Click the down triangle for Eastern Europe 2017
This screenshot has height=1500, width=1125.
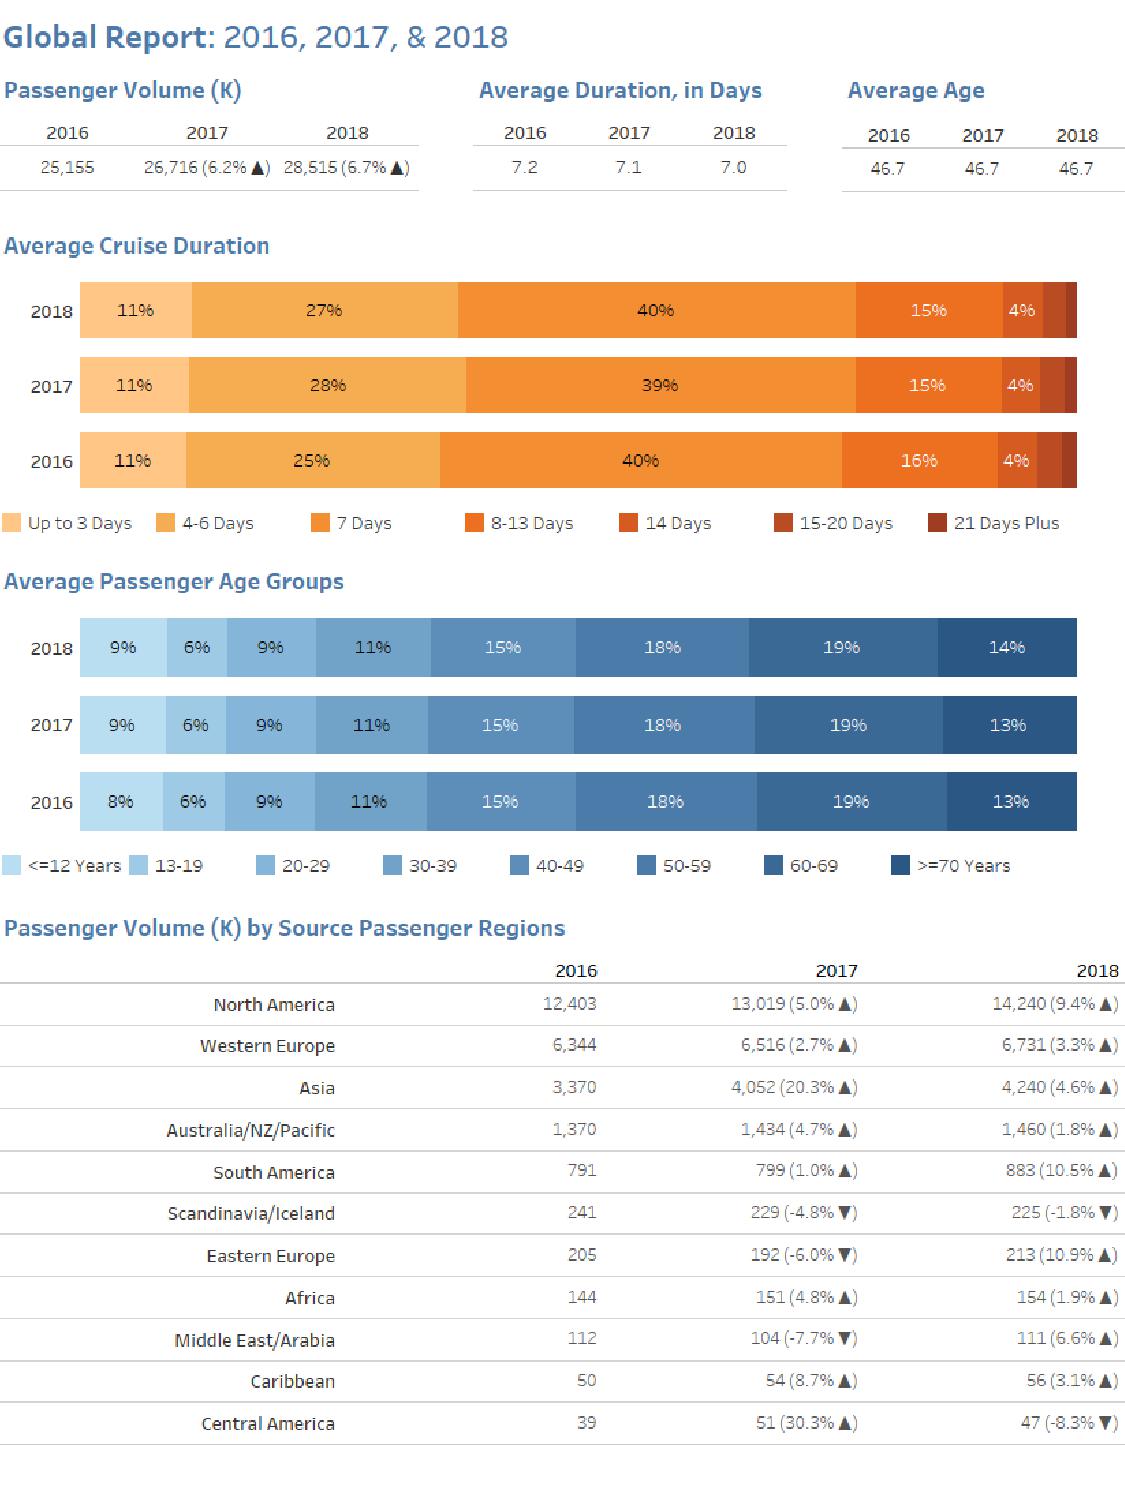coord(846,1255)
